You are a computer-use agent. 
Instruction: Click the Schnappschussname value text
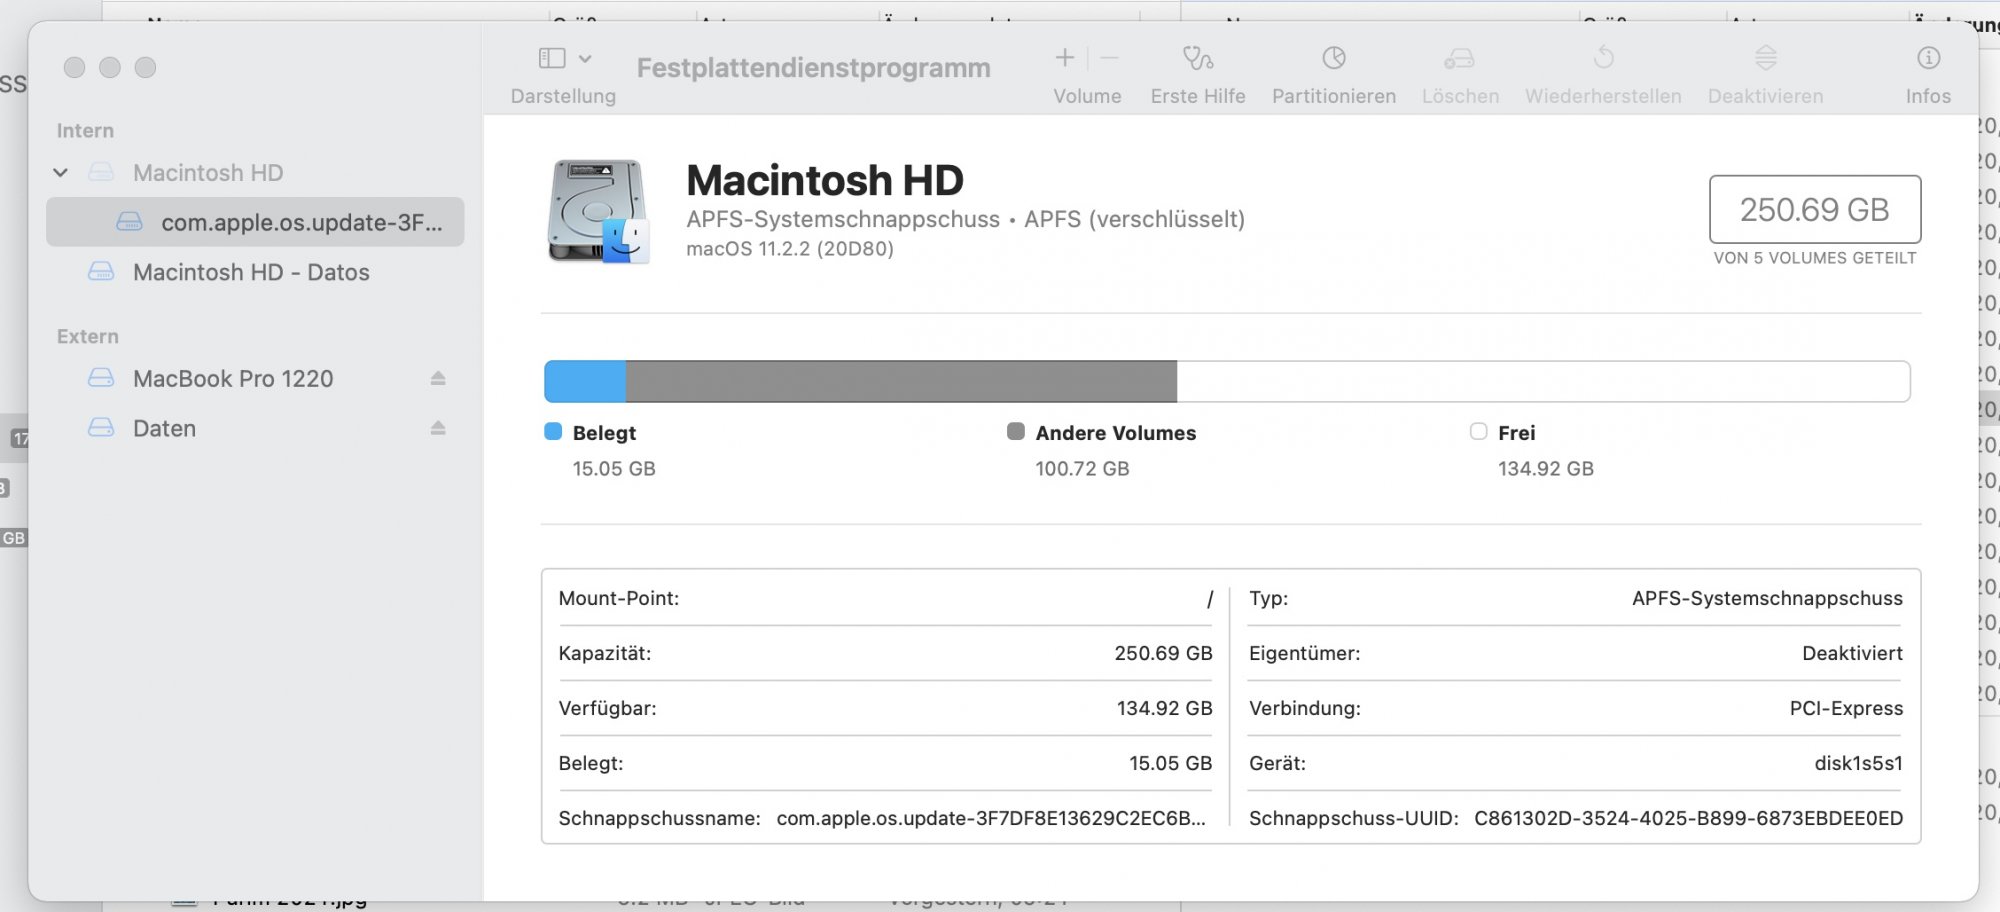click(x=991, y=818)
